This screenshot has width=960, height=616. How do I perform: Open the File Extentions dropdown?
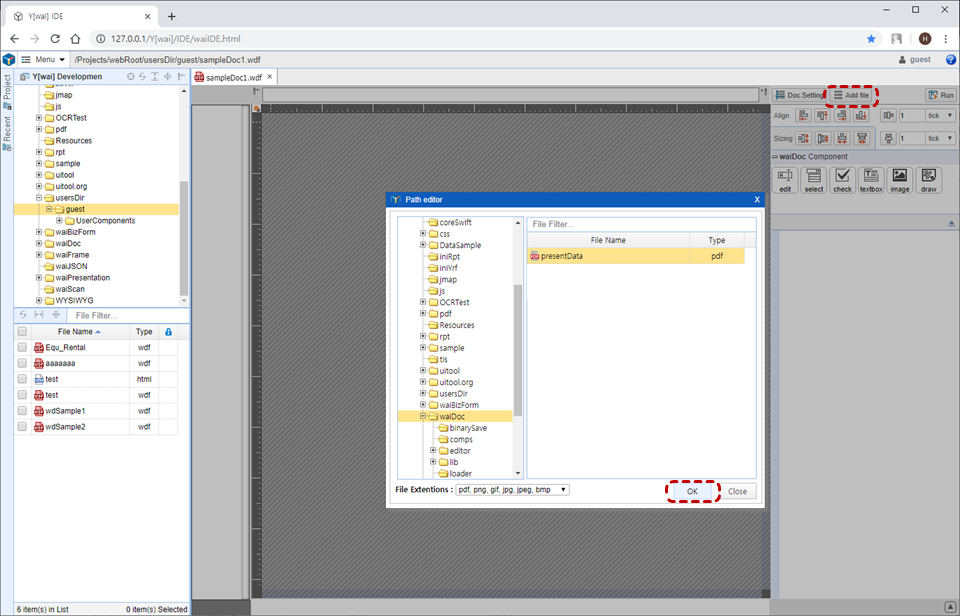pos(512,490)
